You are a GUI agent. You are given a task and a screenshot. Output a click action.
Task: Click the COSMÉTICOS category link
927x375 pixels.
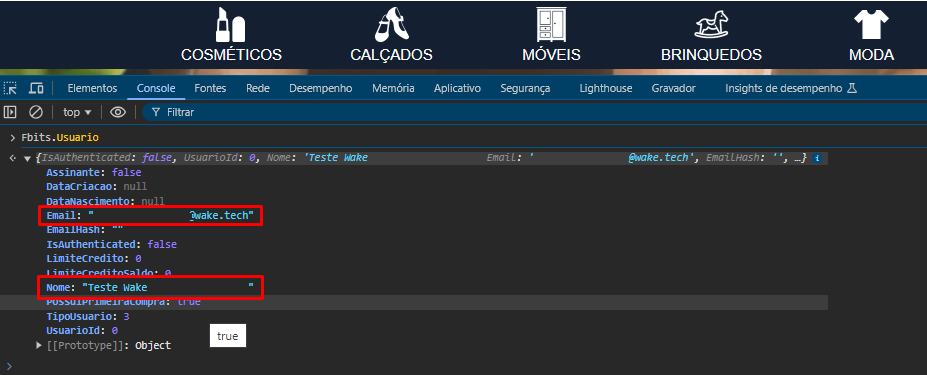(x=231, y=55)
